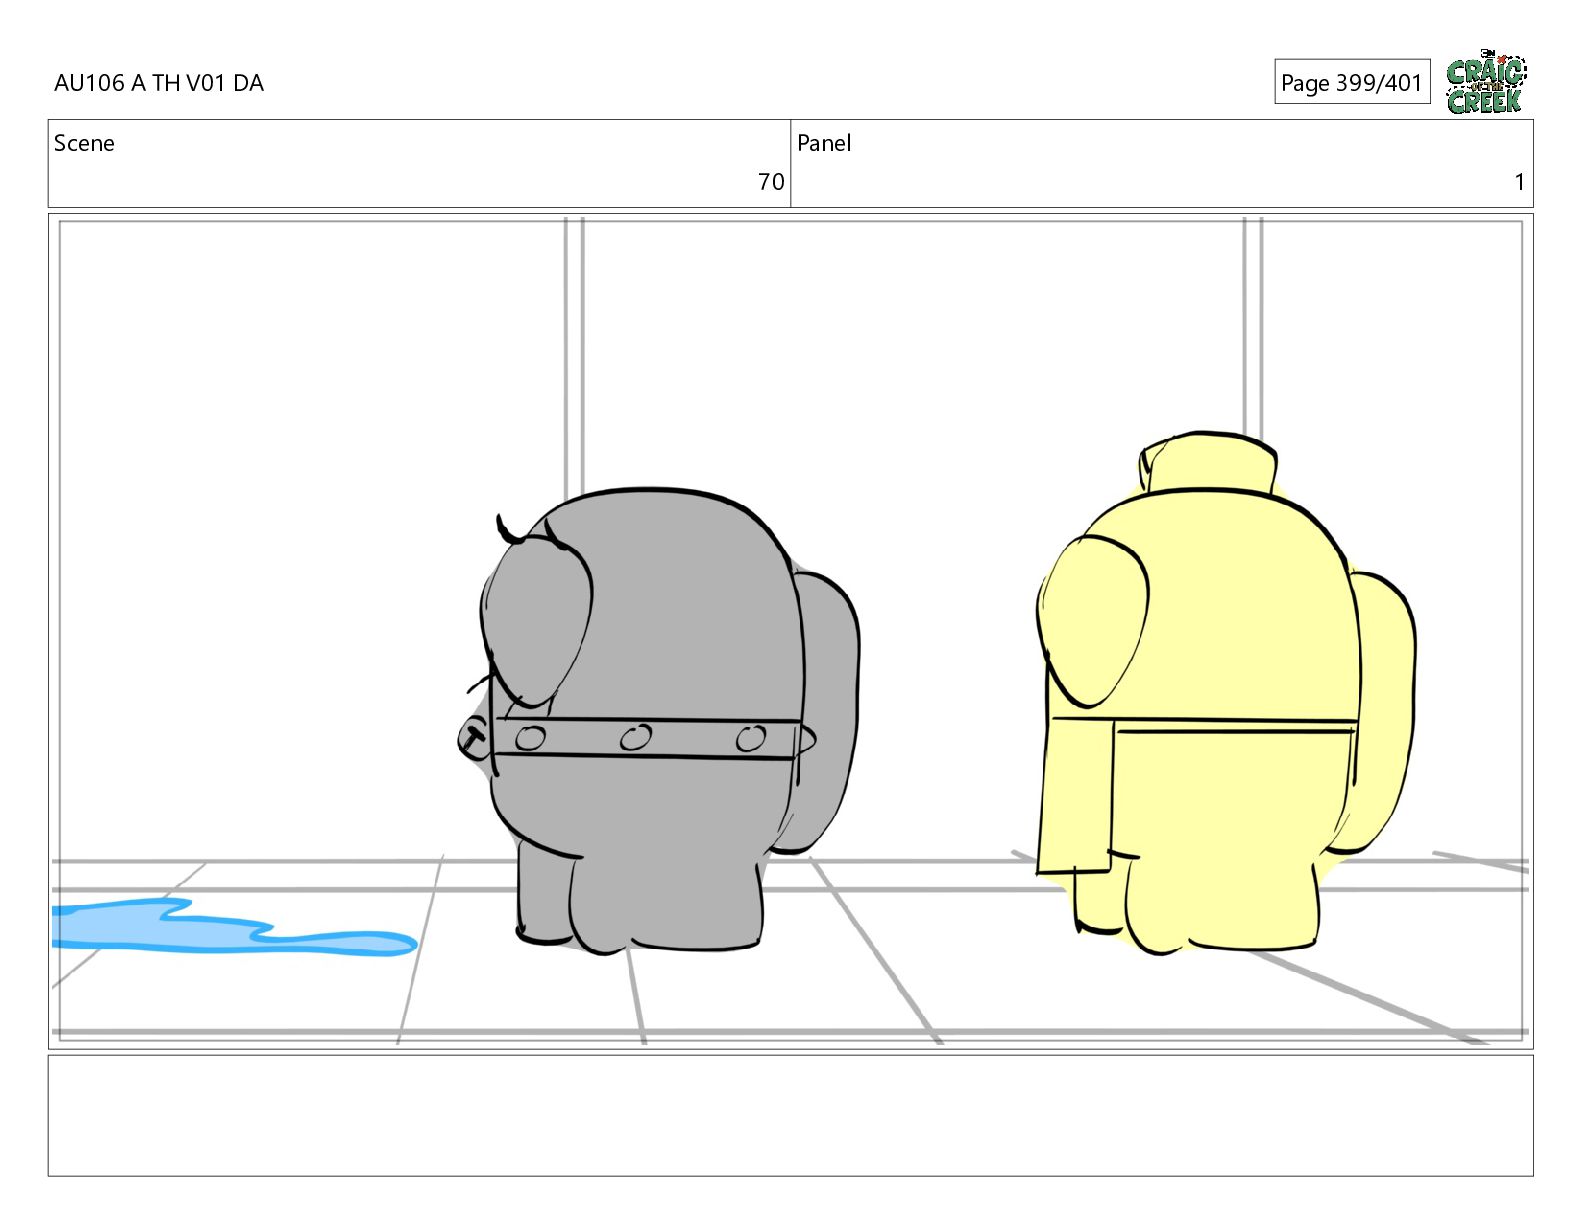Click the empty notes box below the panel

click(790, 1115)
